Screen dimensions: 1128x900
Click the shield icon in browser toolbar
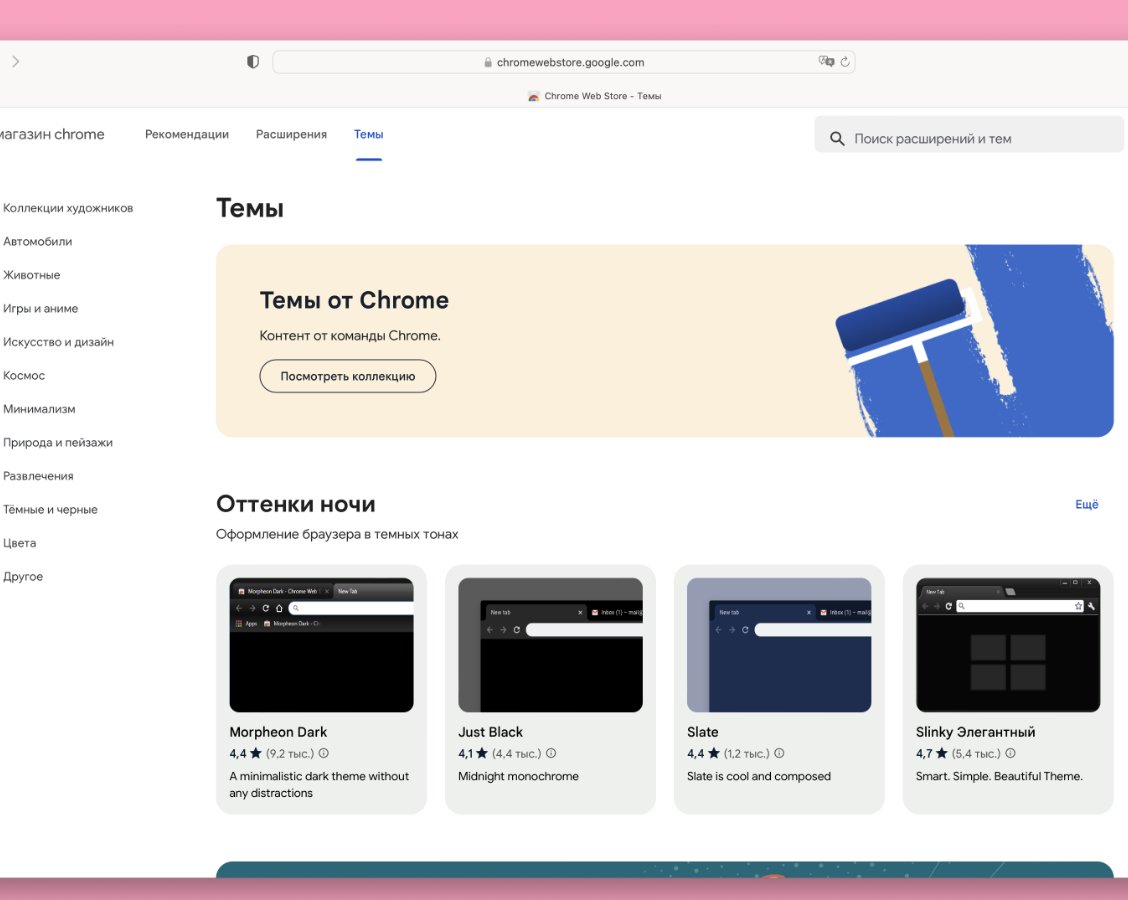click(252, 61)
